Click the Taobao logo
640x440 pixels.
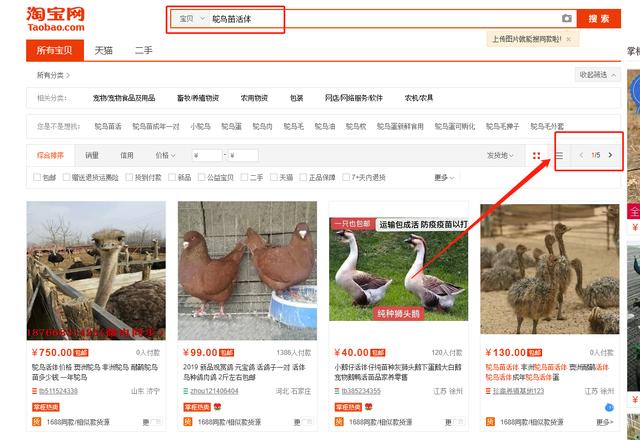point(56,19)
